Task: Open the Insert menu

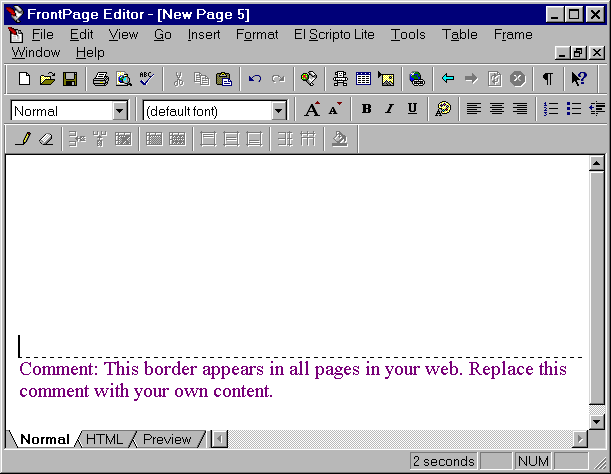Action: pyautogui.click(x=204, y=34)
